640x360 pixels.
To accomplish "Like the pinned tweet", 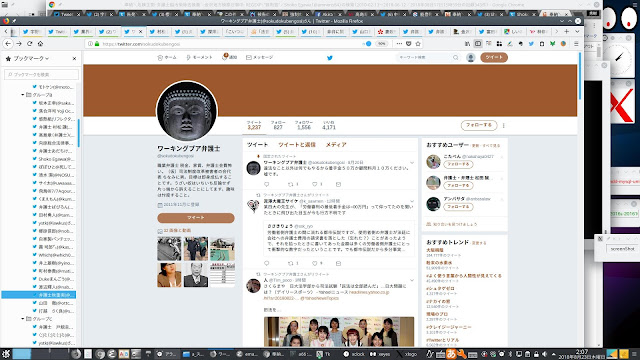I will click(x=315, y=184).
